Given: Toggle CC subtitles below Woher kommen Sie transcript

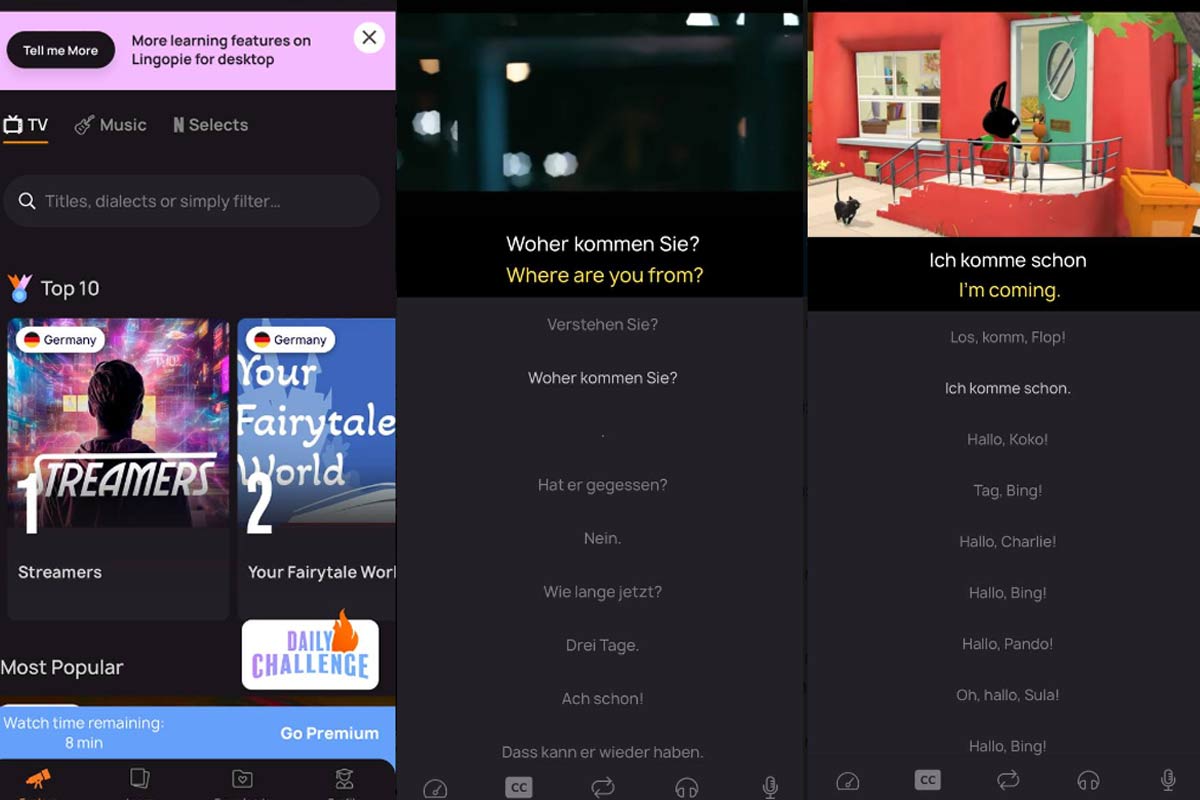Looking at the screenshot, I should 518,788.
